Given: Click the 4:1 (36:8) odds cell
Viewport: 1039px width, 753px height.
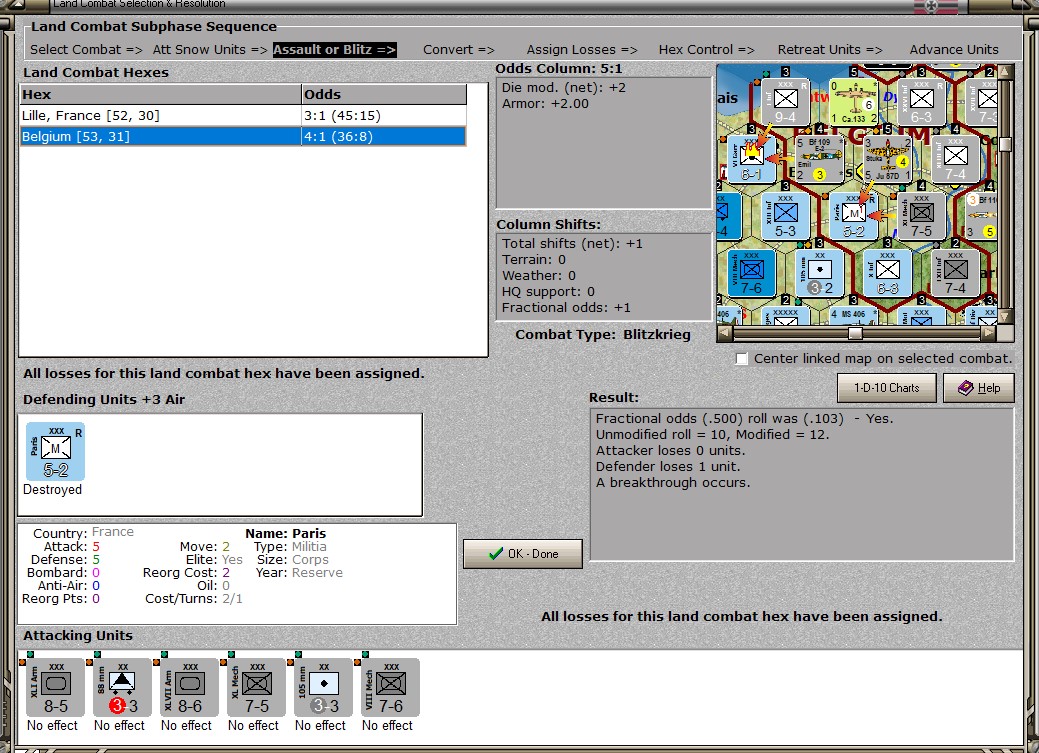Looking at the screenshot, I should point(384,137).
